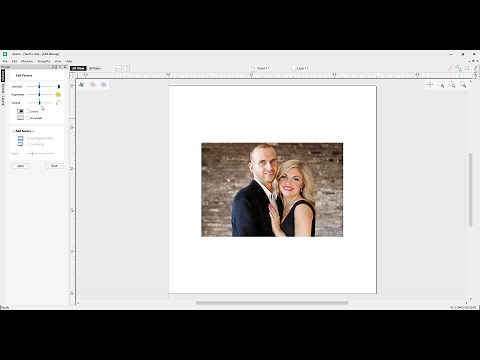Click the horizontal scrollbar below canvas
This screenshot has height=360, width=480.
tap(272, 303)
